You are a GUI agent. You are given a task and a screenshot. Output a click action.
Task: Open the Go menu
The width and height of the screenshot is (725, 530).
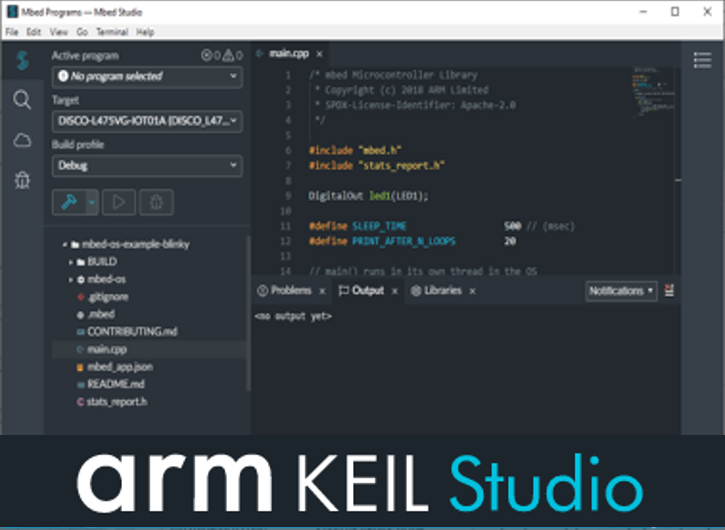click(x=82, y=32)
